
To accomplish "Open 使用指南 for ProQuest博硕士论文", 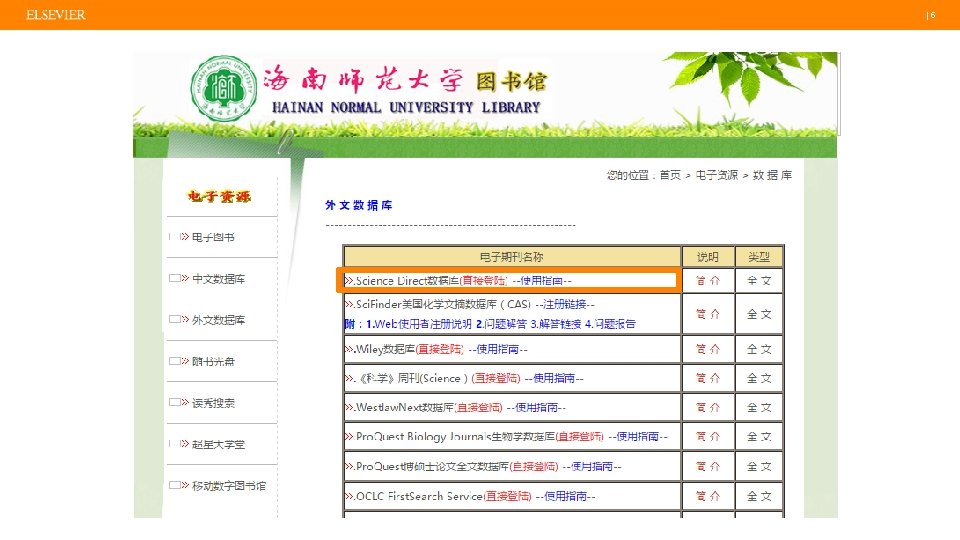I will pos(591,466).
